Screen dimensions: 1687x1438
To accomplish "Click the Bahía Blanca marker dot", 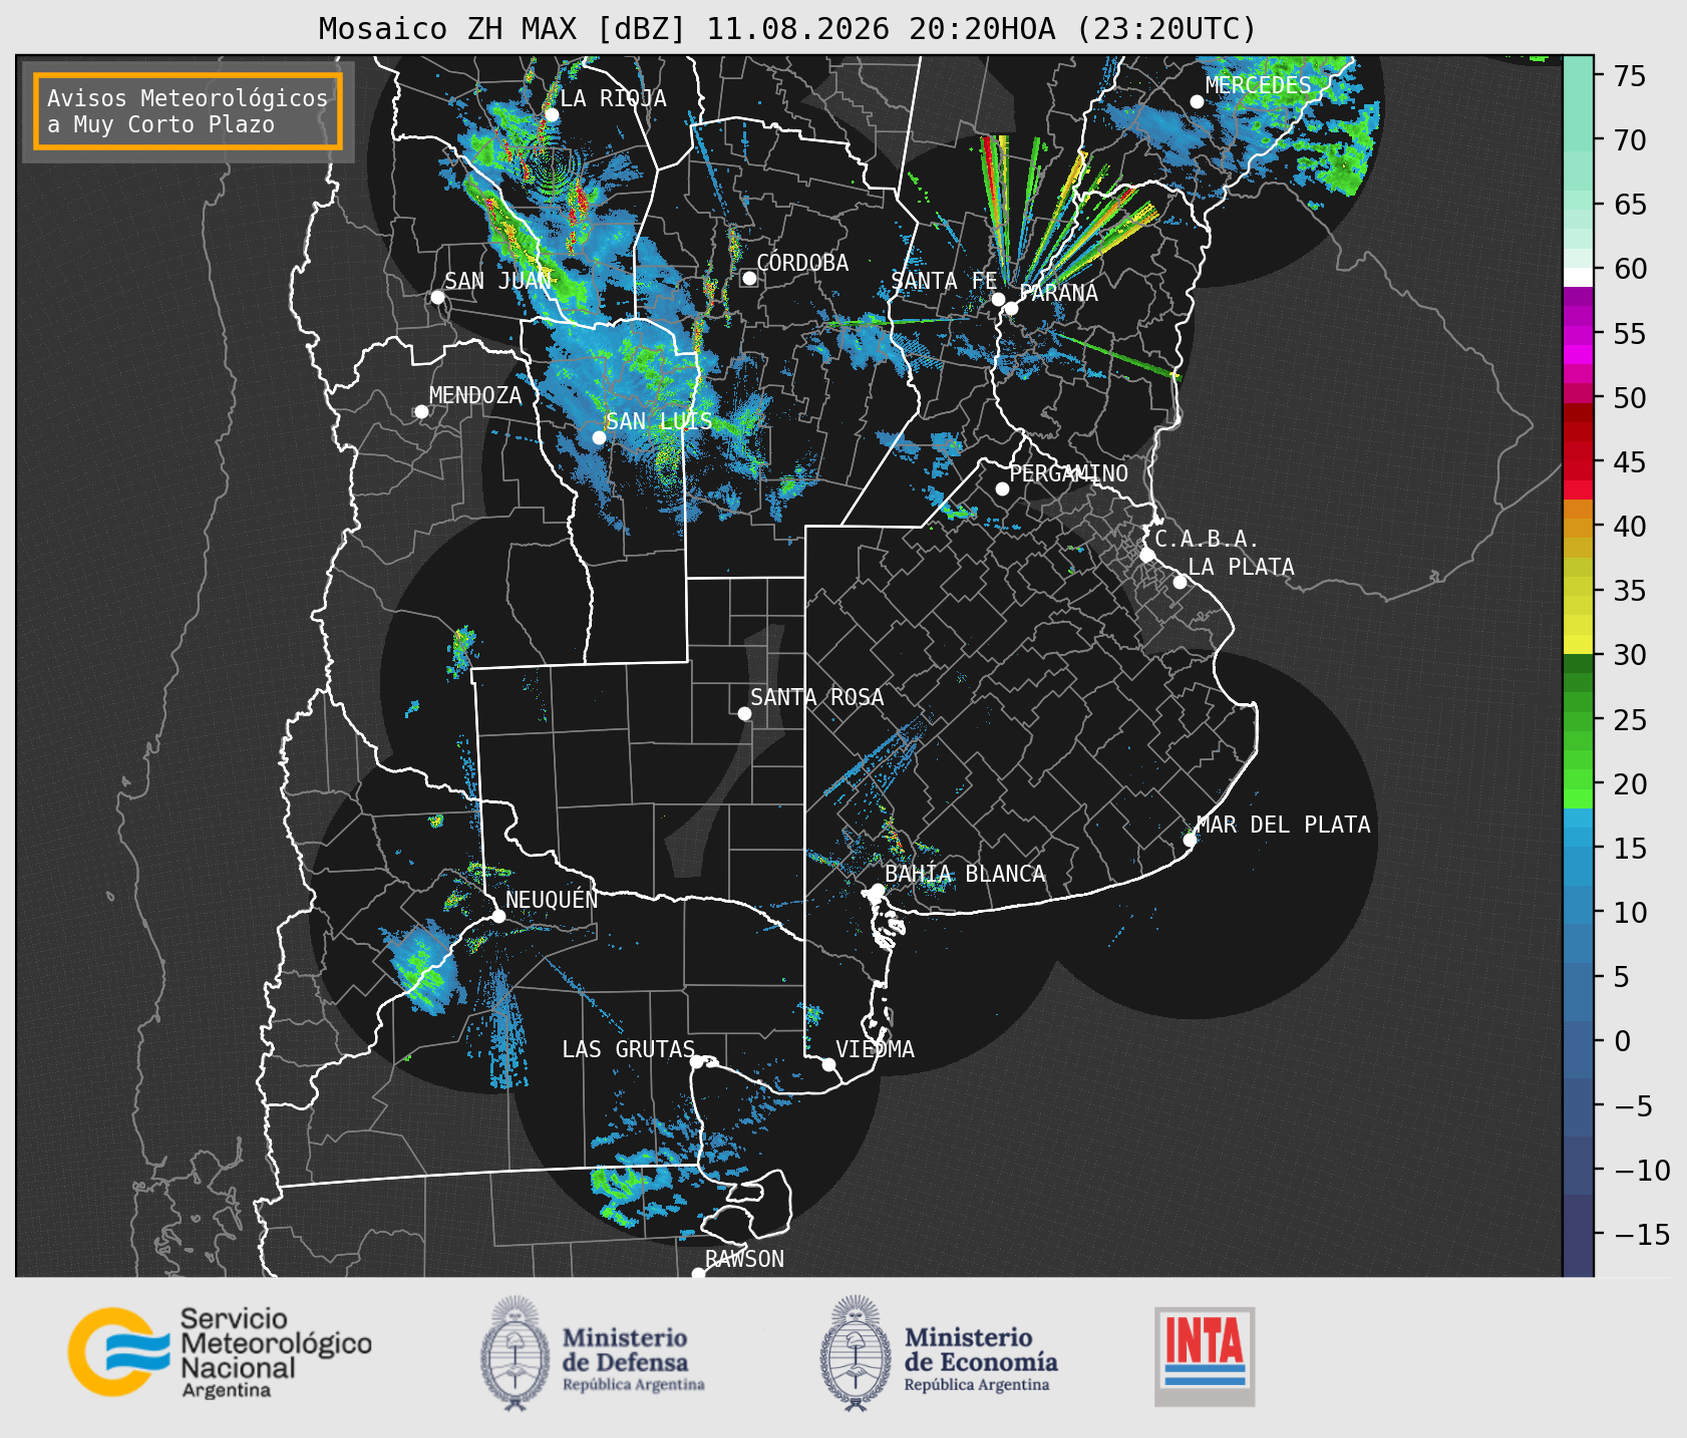I will (x=877, y=890).
